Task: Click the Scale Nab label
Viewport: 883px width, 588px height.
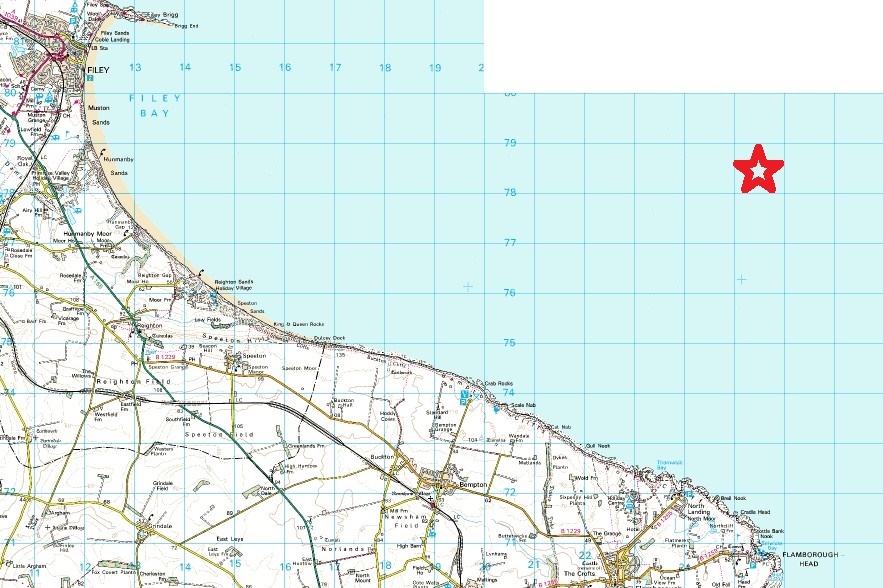Action: [x=524, y=405]
